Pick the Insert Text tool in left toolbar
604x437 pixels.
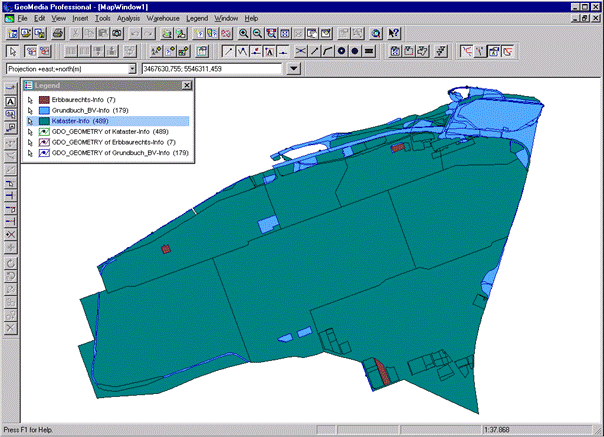[x=10, y=101]
